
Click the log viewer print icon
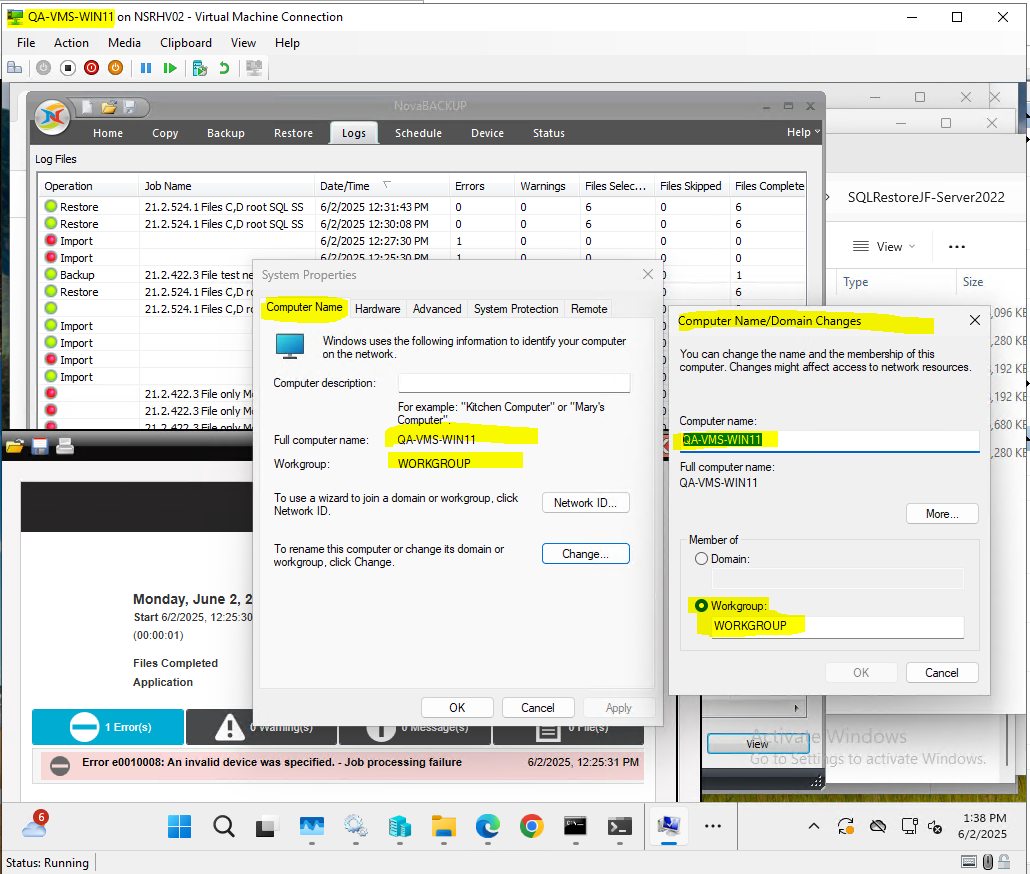tap(64, 447)
